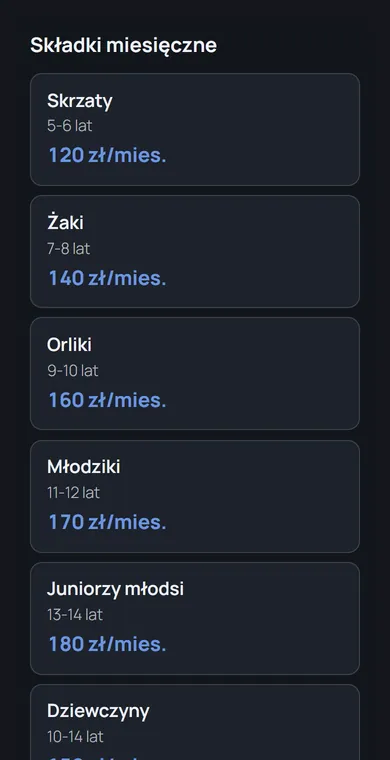
Task: Click the 5-6 lat age label
Action: (69, 126)
